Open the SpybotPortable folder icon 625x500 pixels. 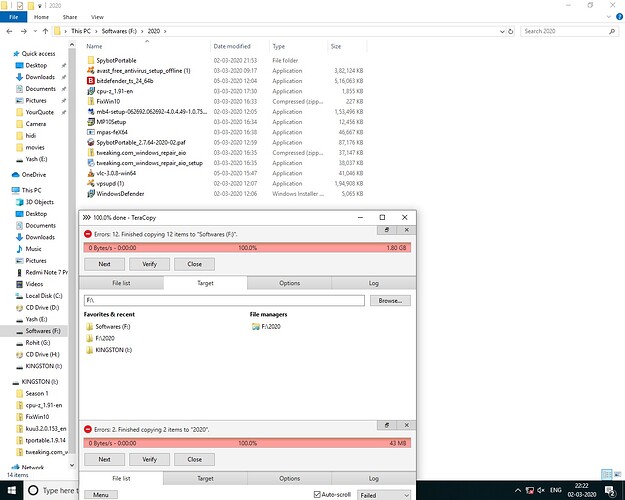pyautogui.click(x=89, y=60)
